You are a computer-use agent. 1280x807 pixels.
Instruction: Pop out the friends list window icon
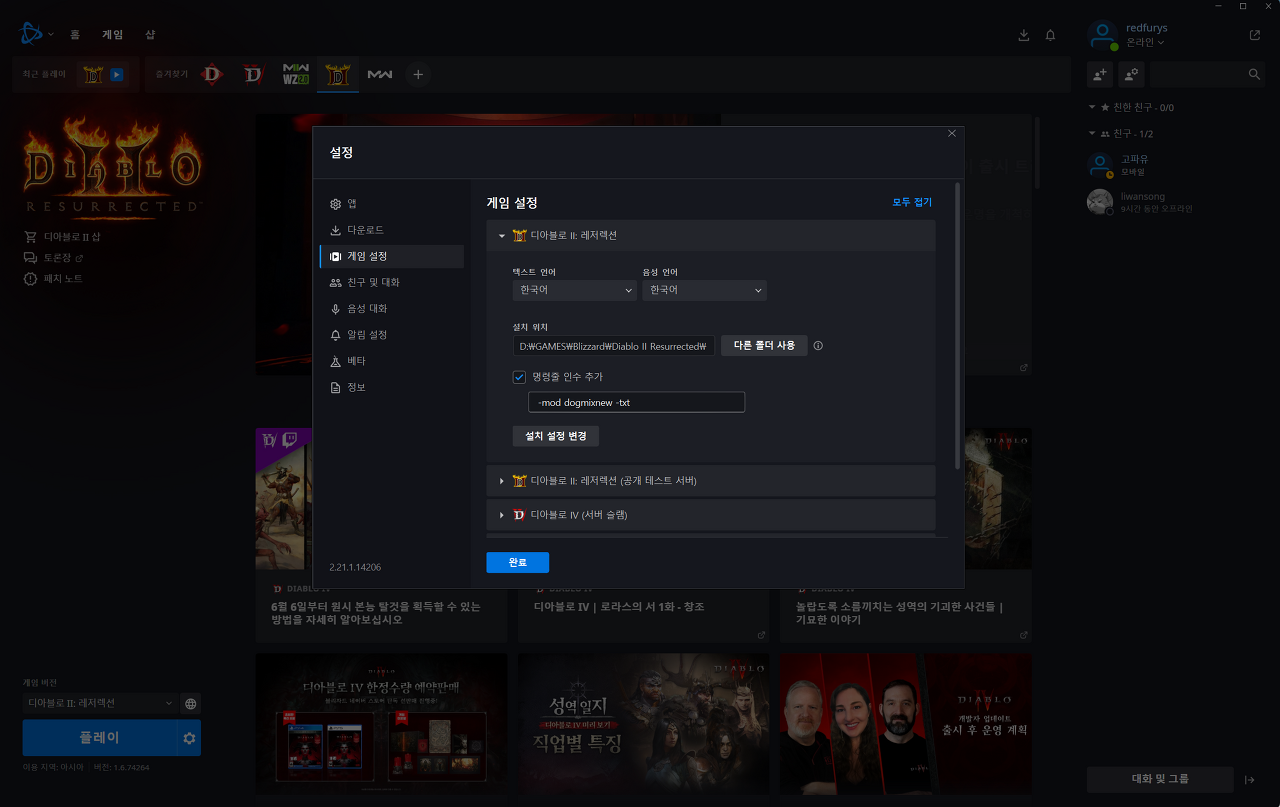pyautogui.click(x=1255, y=35)
